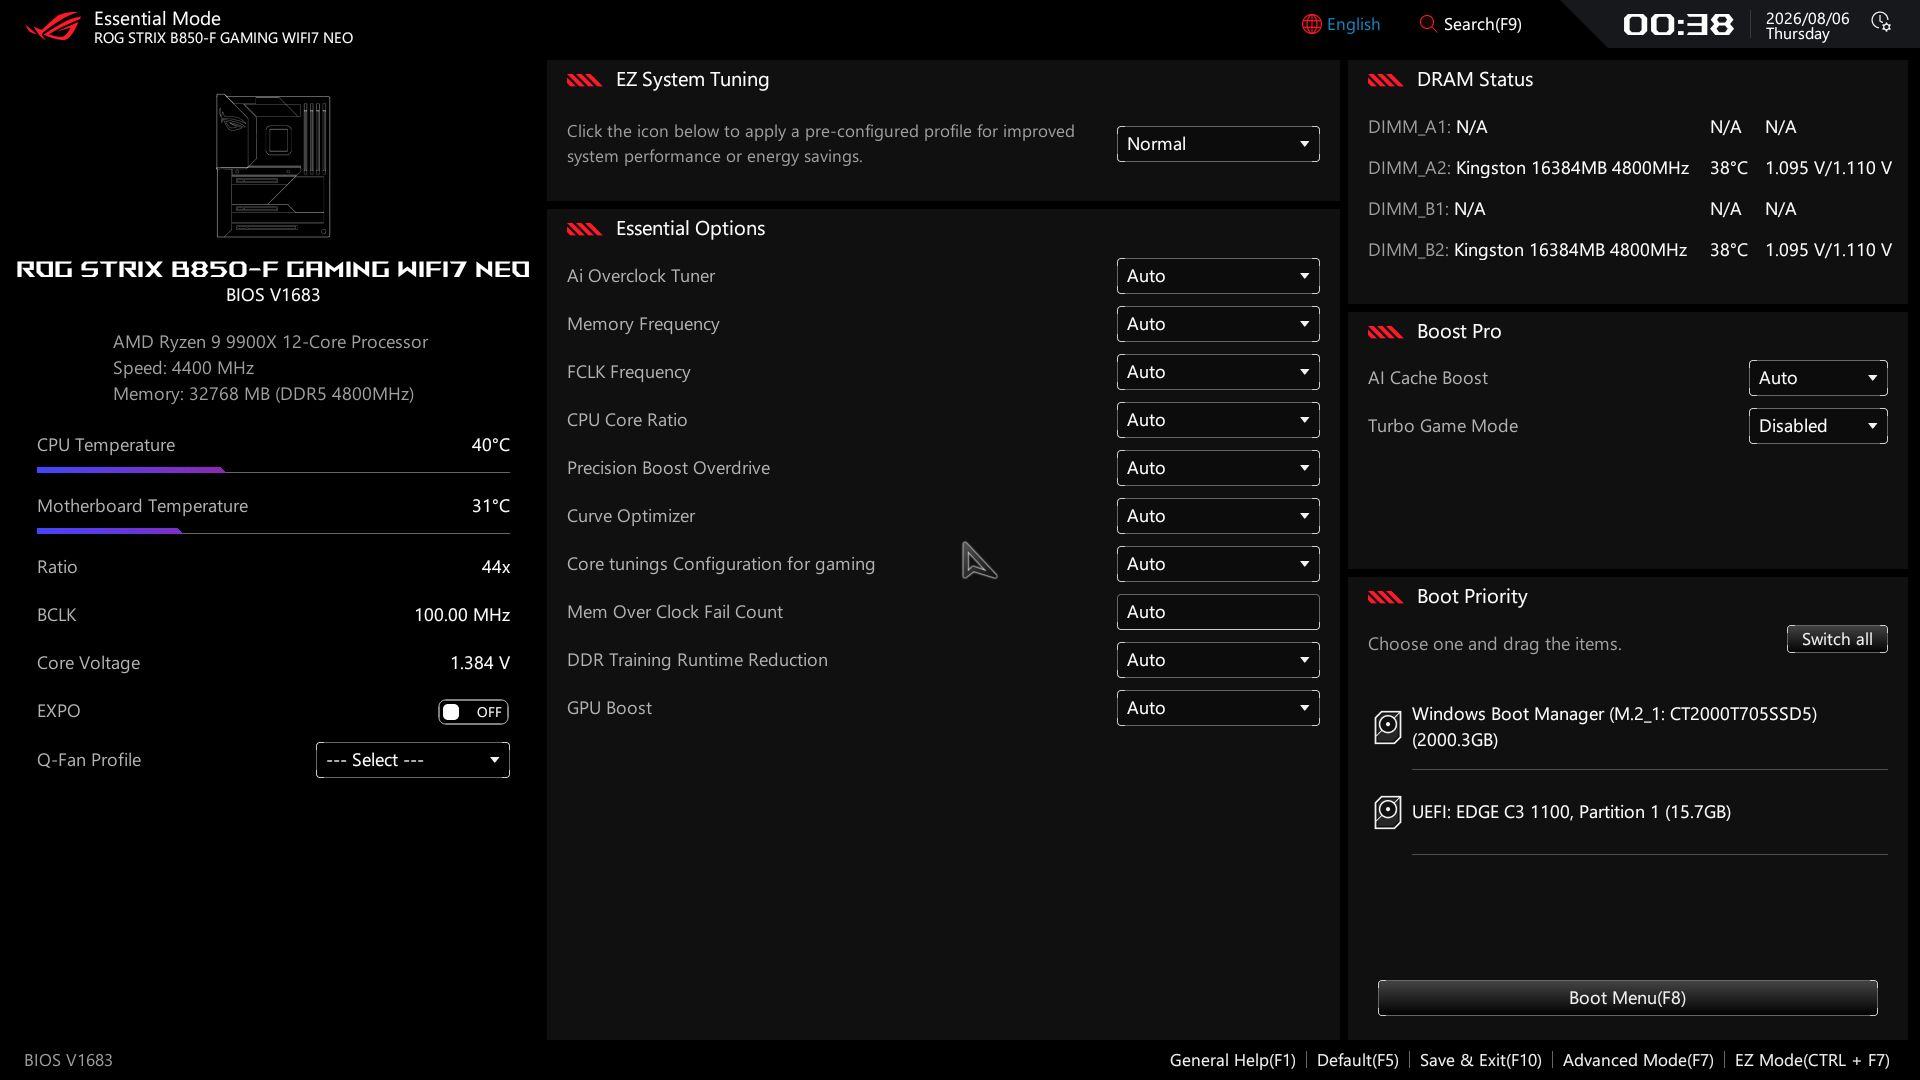
Task: Open Core tunings Configuration for gaming dropdown
Action: 1218,564
